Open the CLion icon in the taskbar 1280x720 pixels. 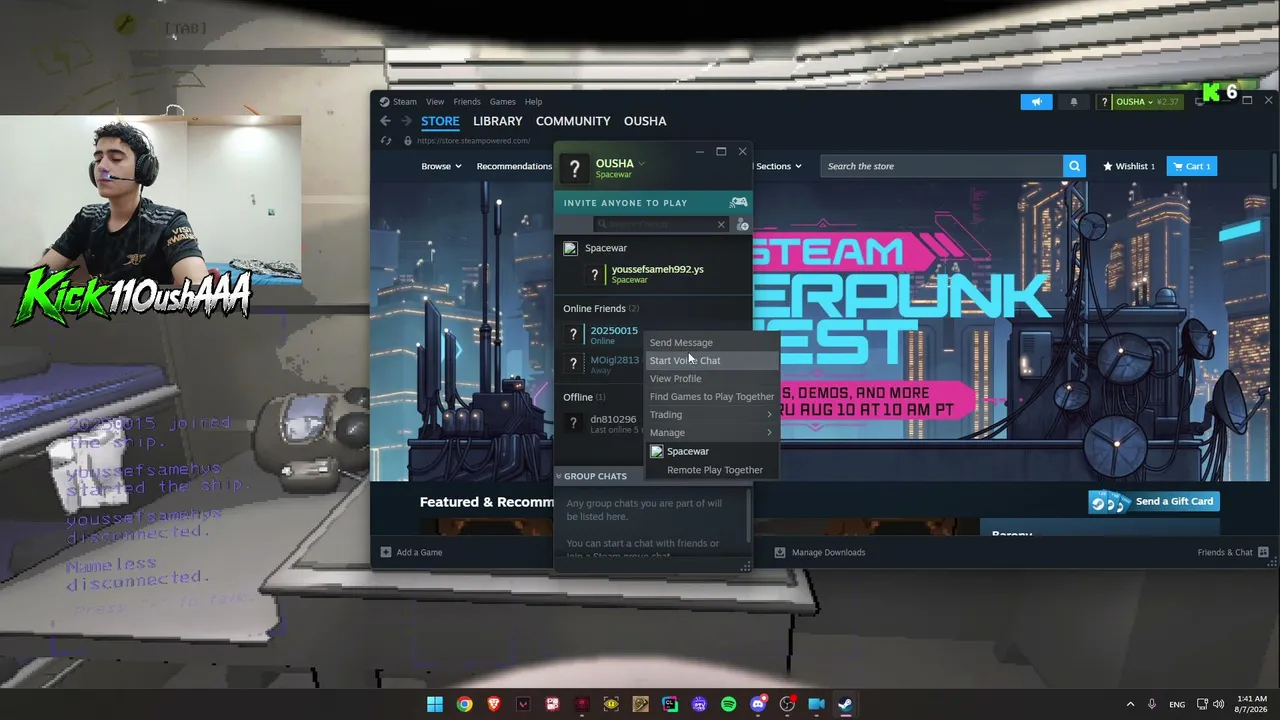(x=670, y=704)
